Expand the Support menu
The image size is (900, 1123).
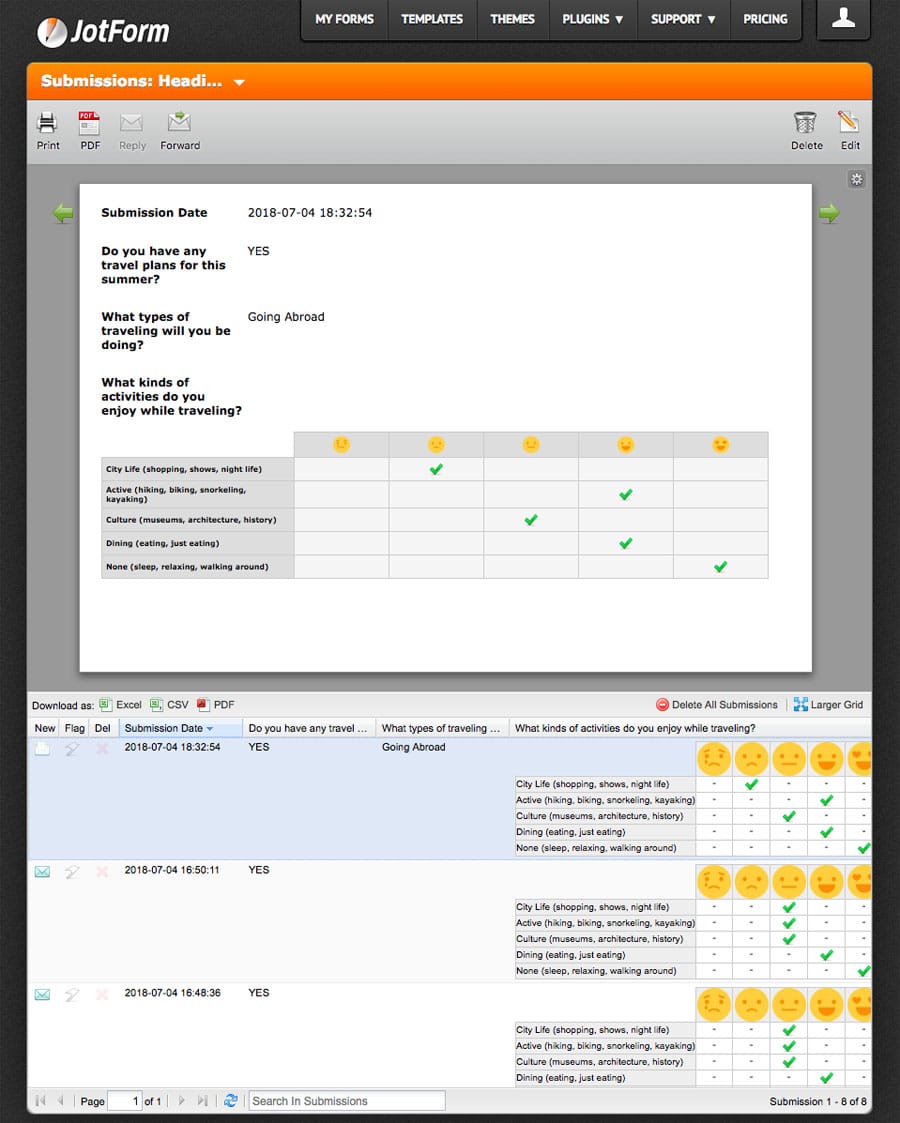click(x=683, y=19)
